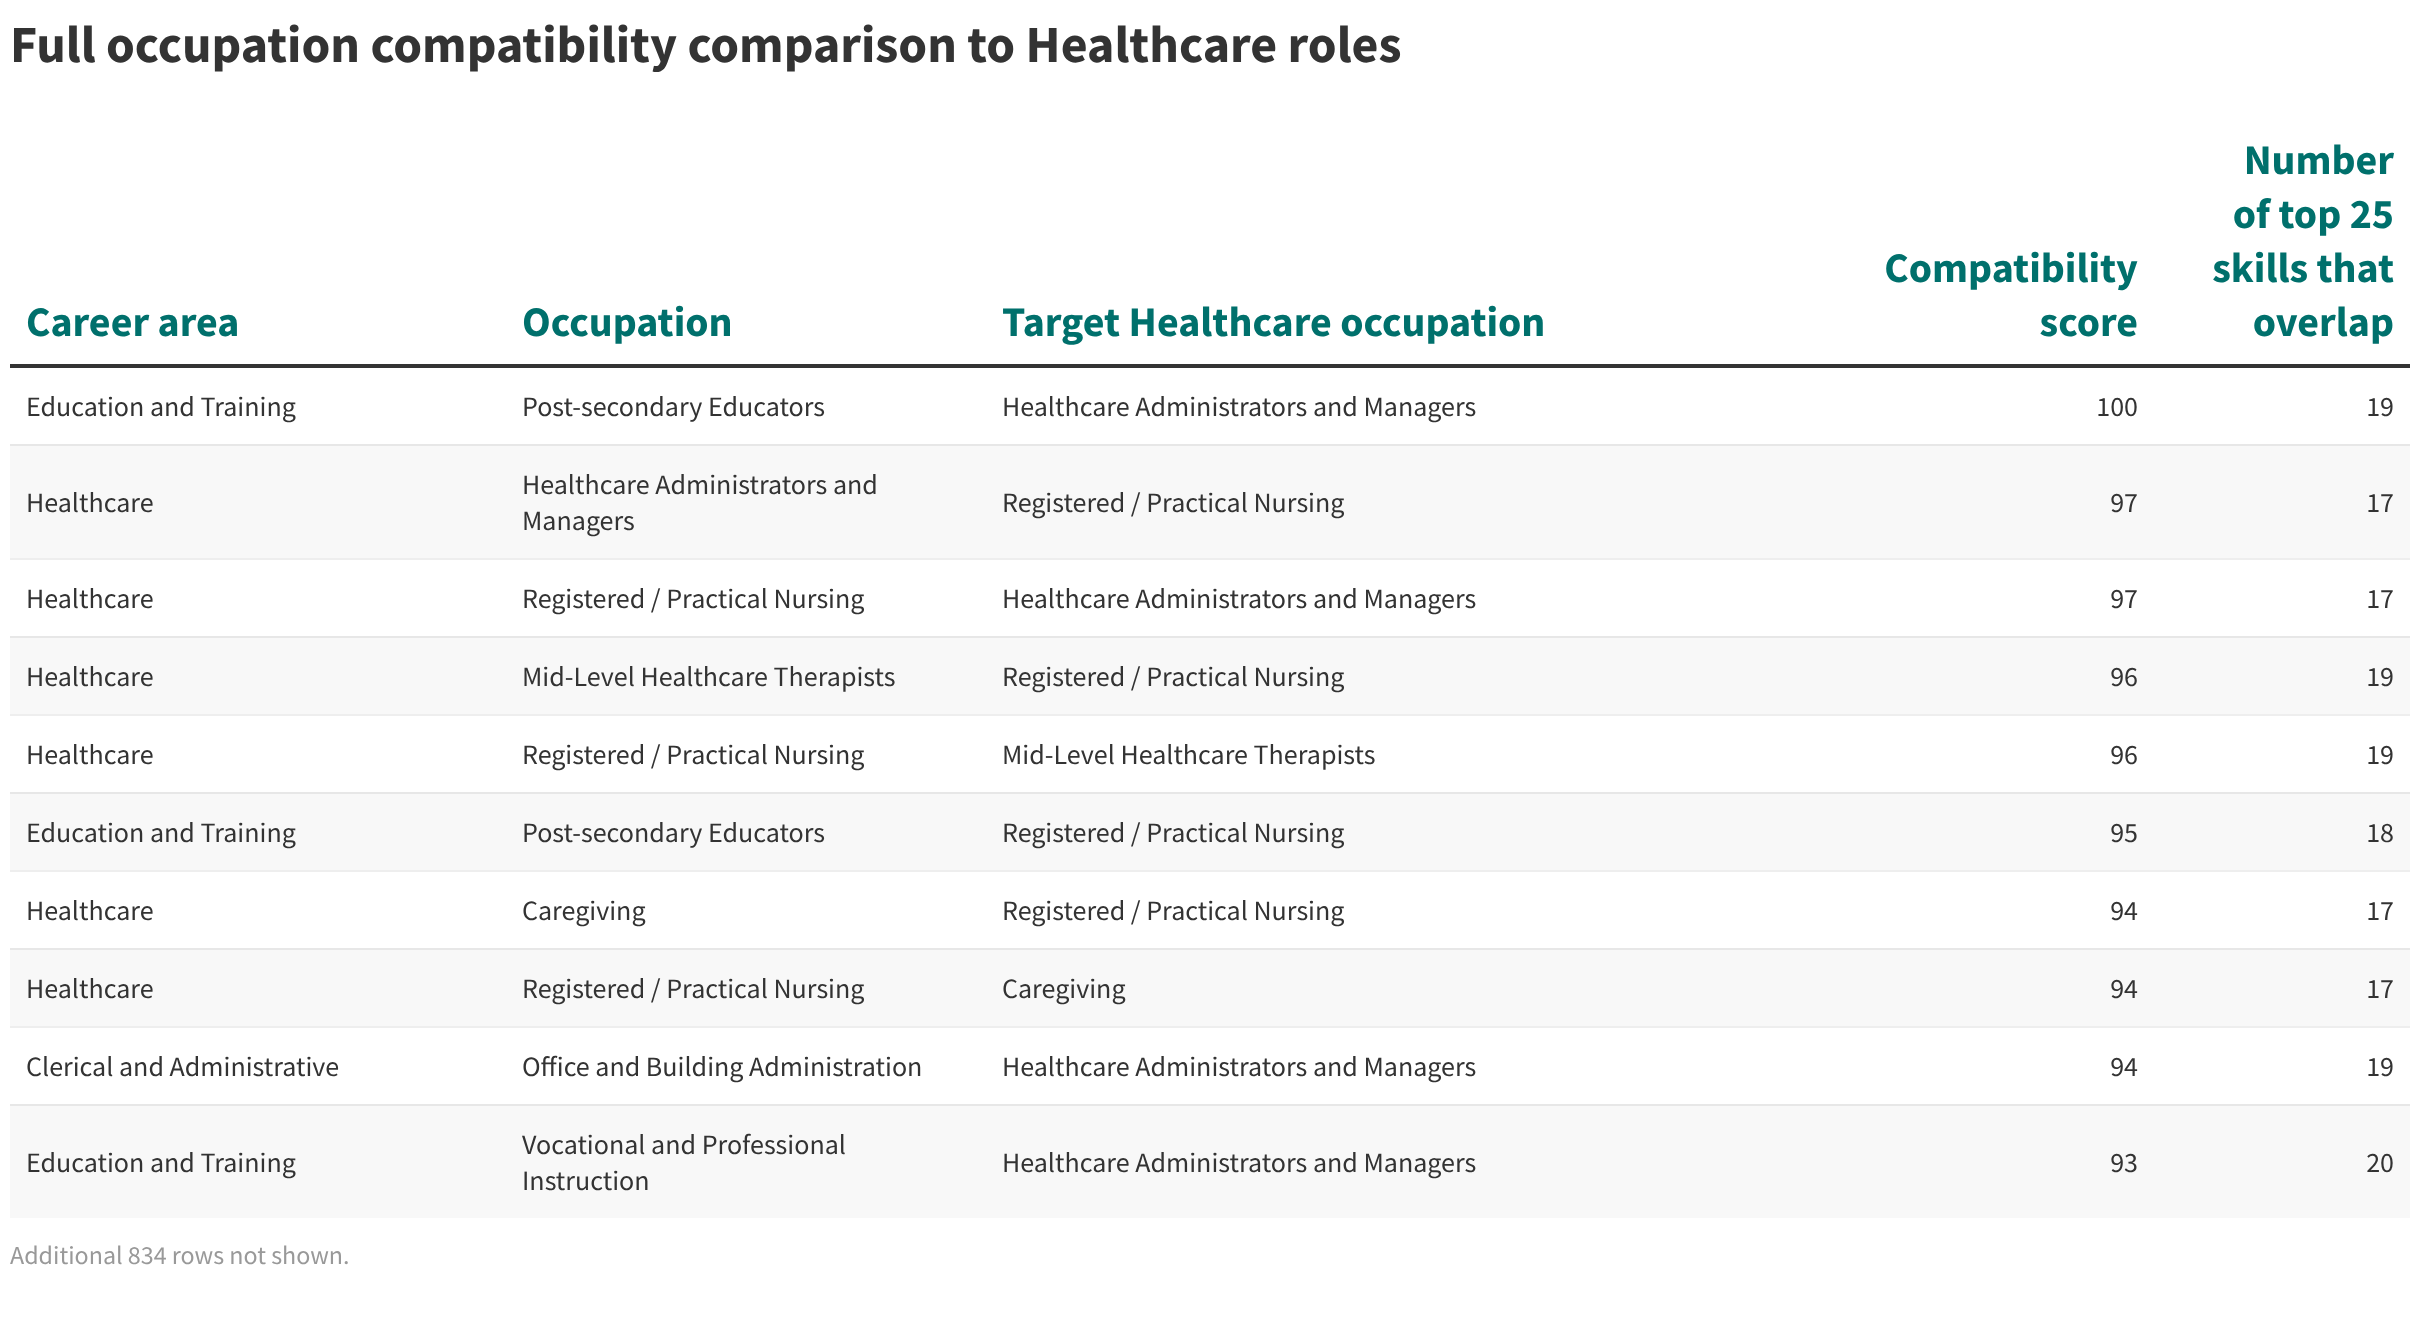This screenshot has width=2420, height=1320.
Task: Click the "Full occupation compatibility comparison" title
Action: pyautogui.click(x=705, y=46)
